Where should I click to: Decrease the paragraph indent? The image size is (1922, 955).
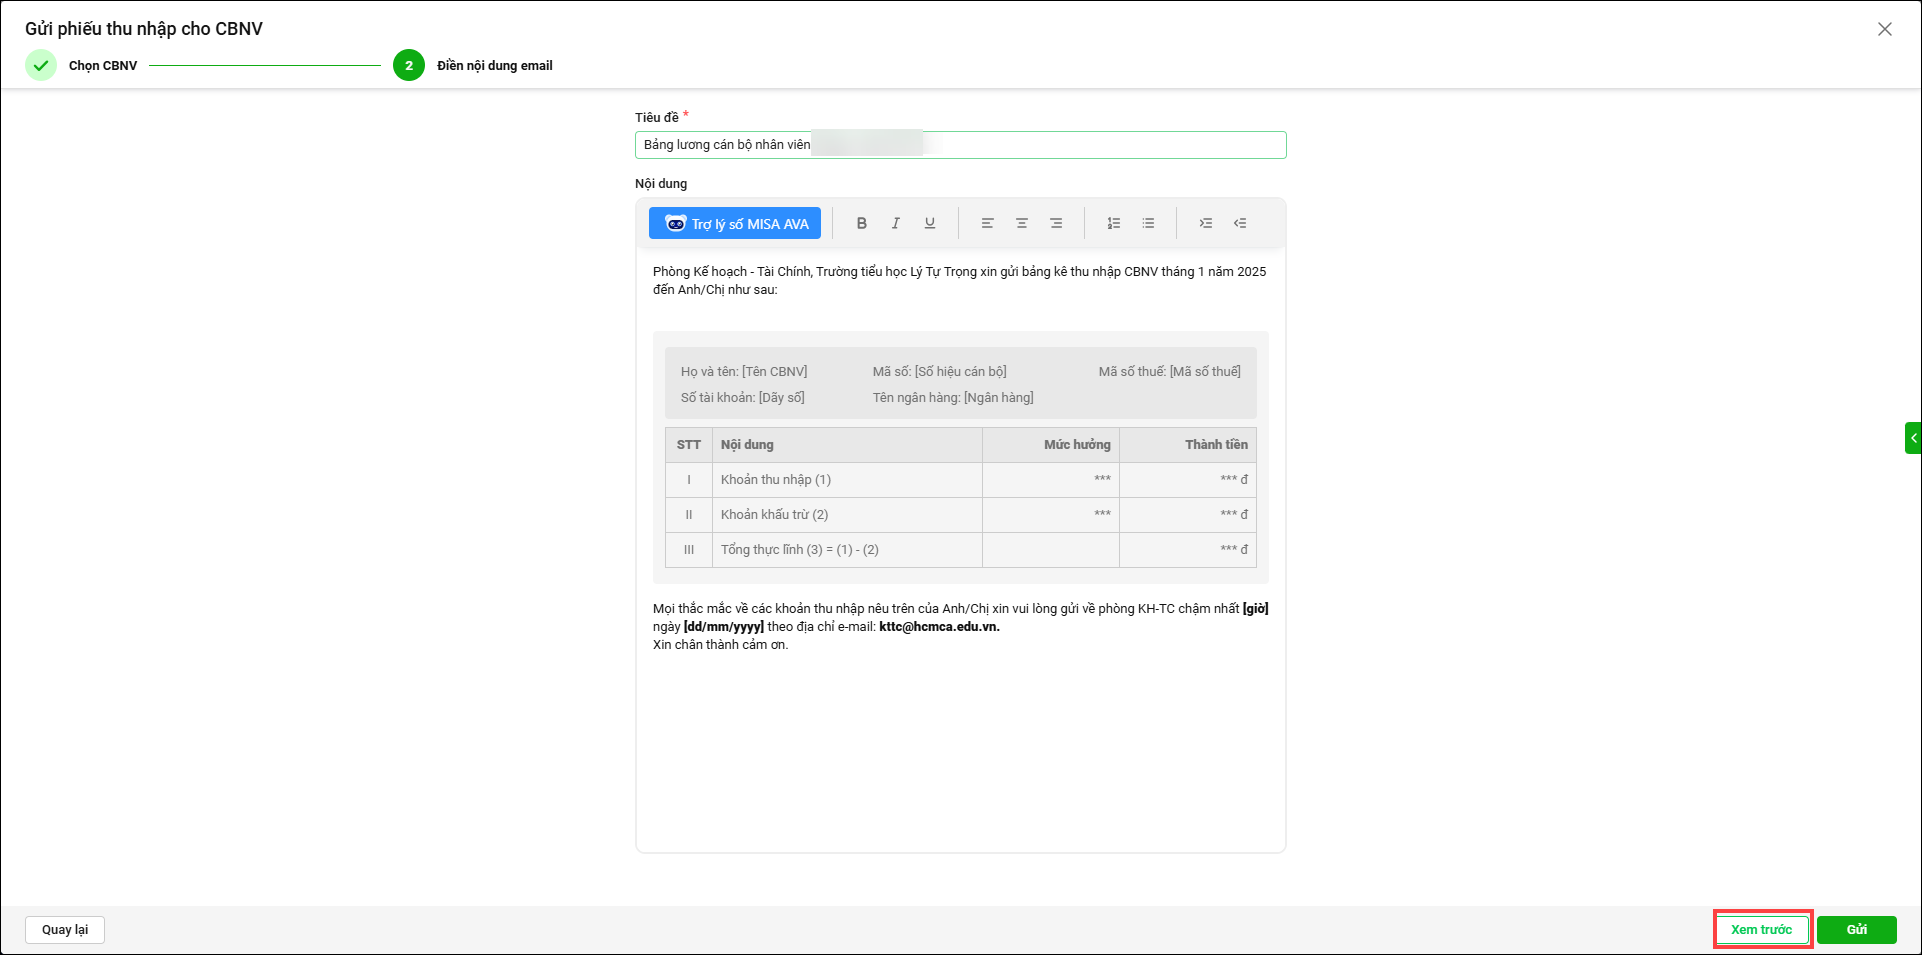tap(1240, 223)
